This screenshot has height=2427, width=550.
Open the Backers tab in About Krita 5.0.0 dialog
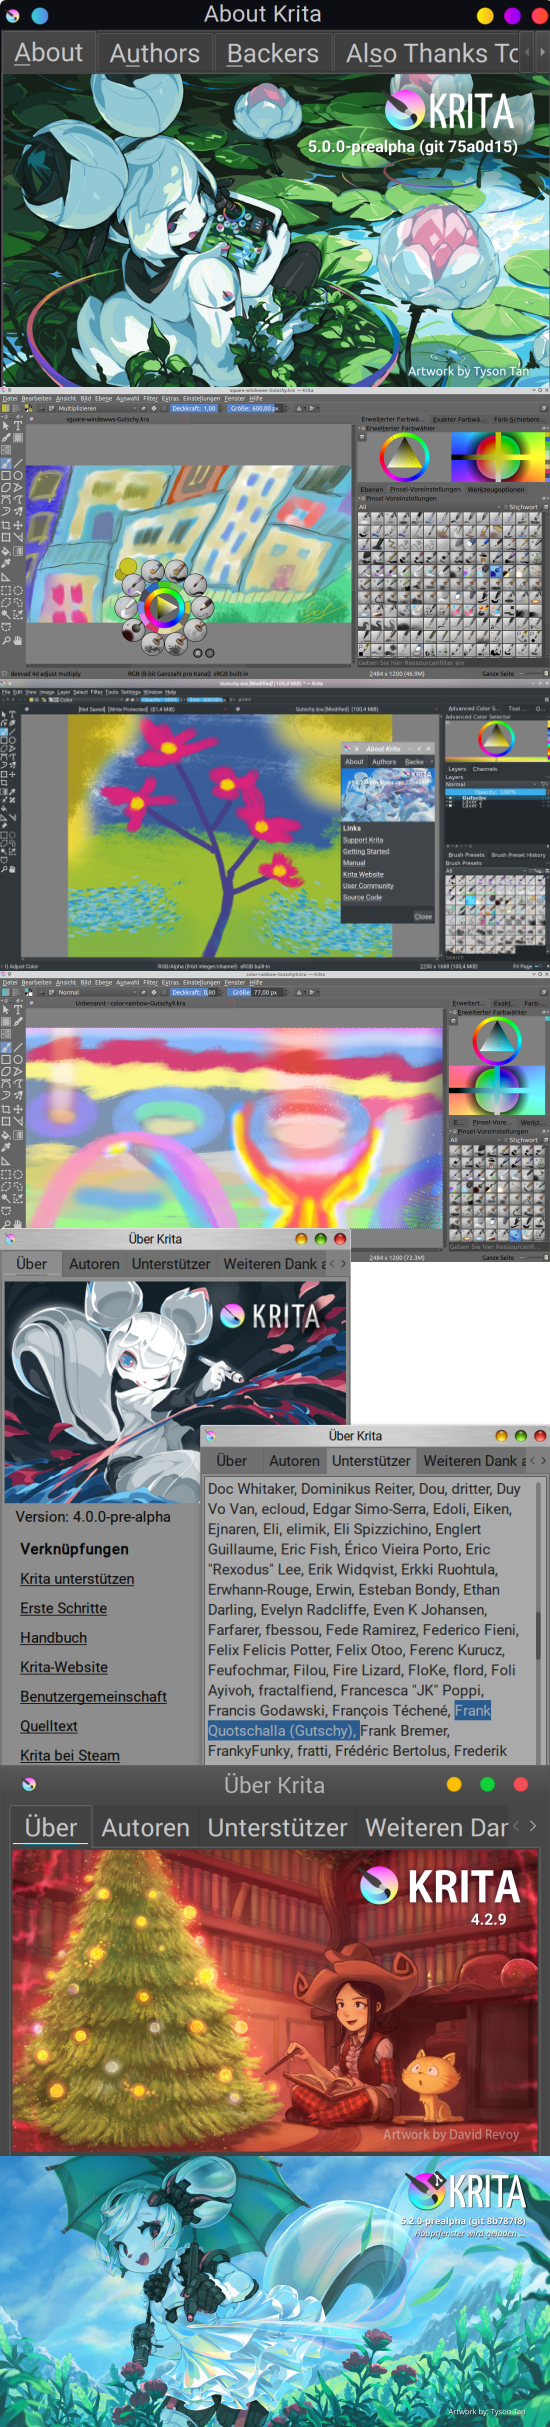coord(272,53)
